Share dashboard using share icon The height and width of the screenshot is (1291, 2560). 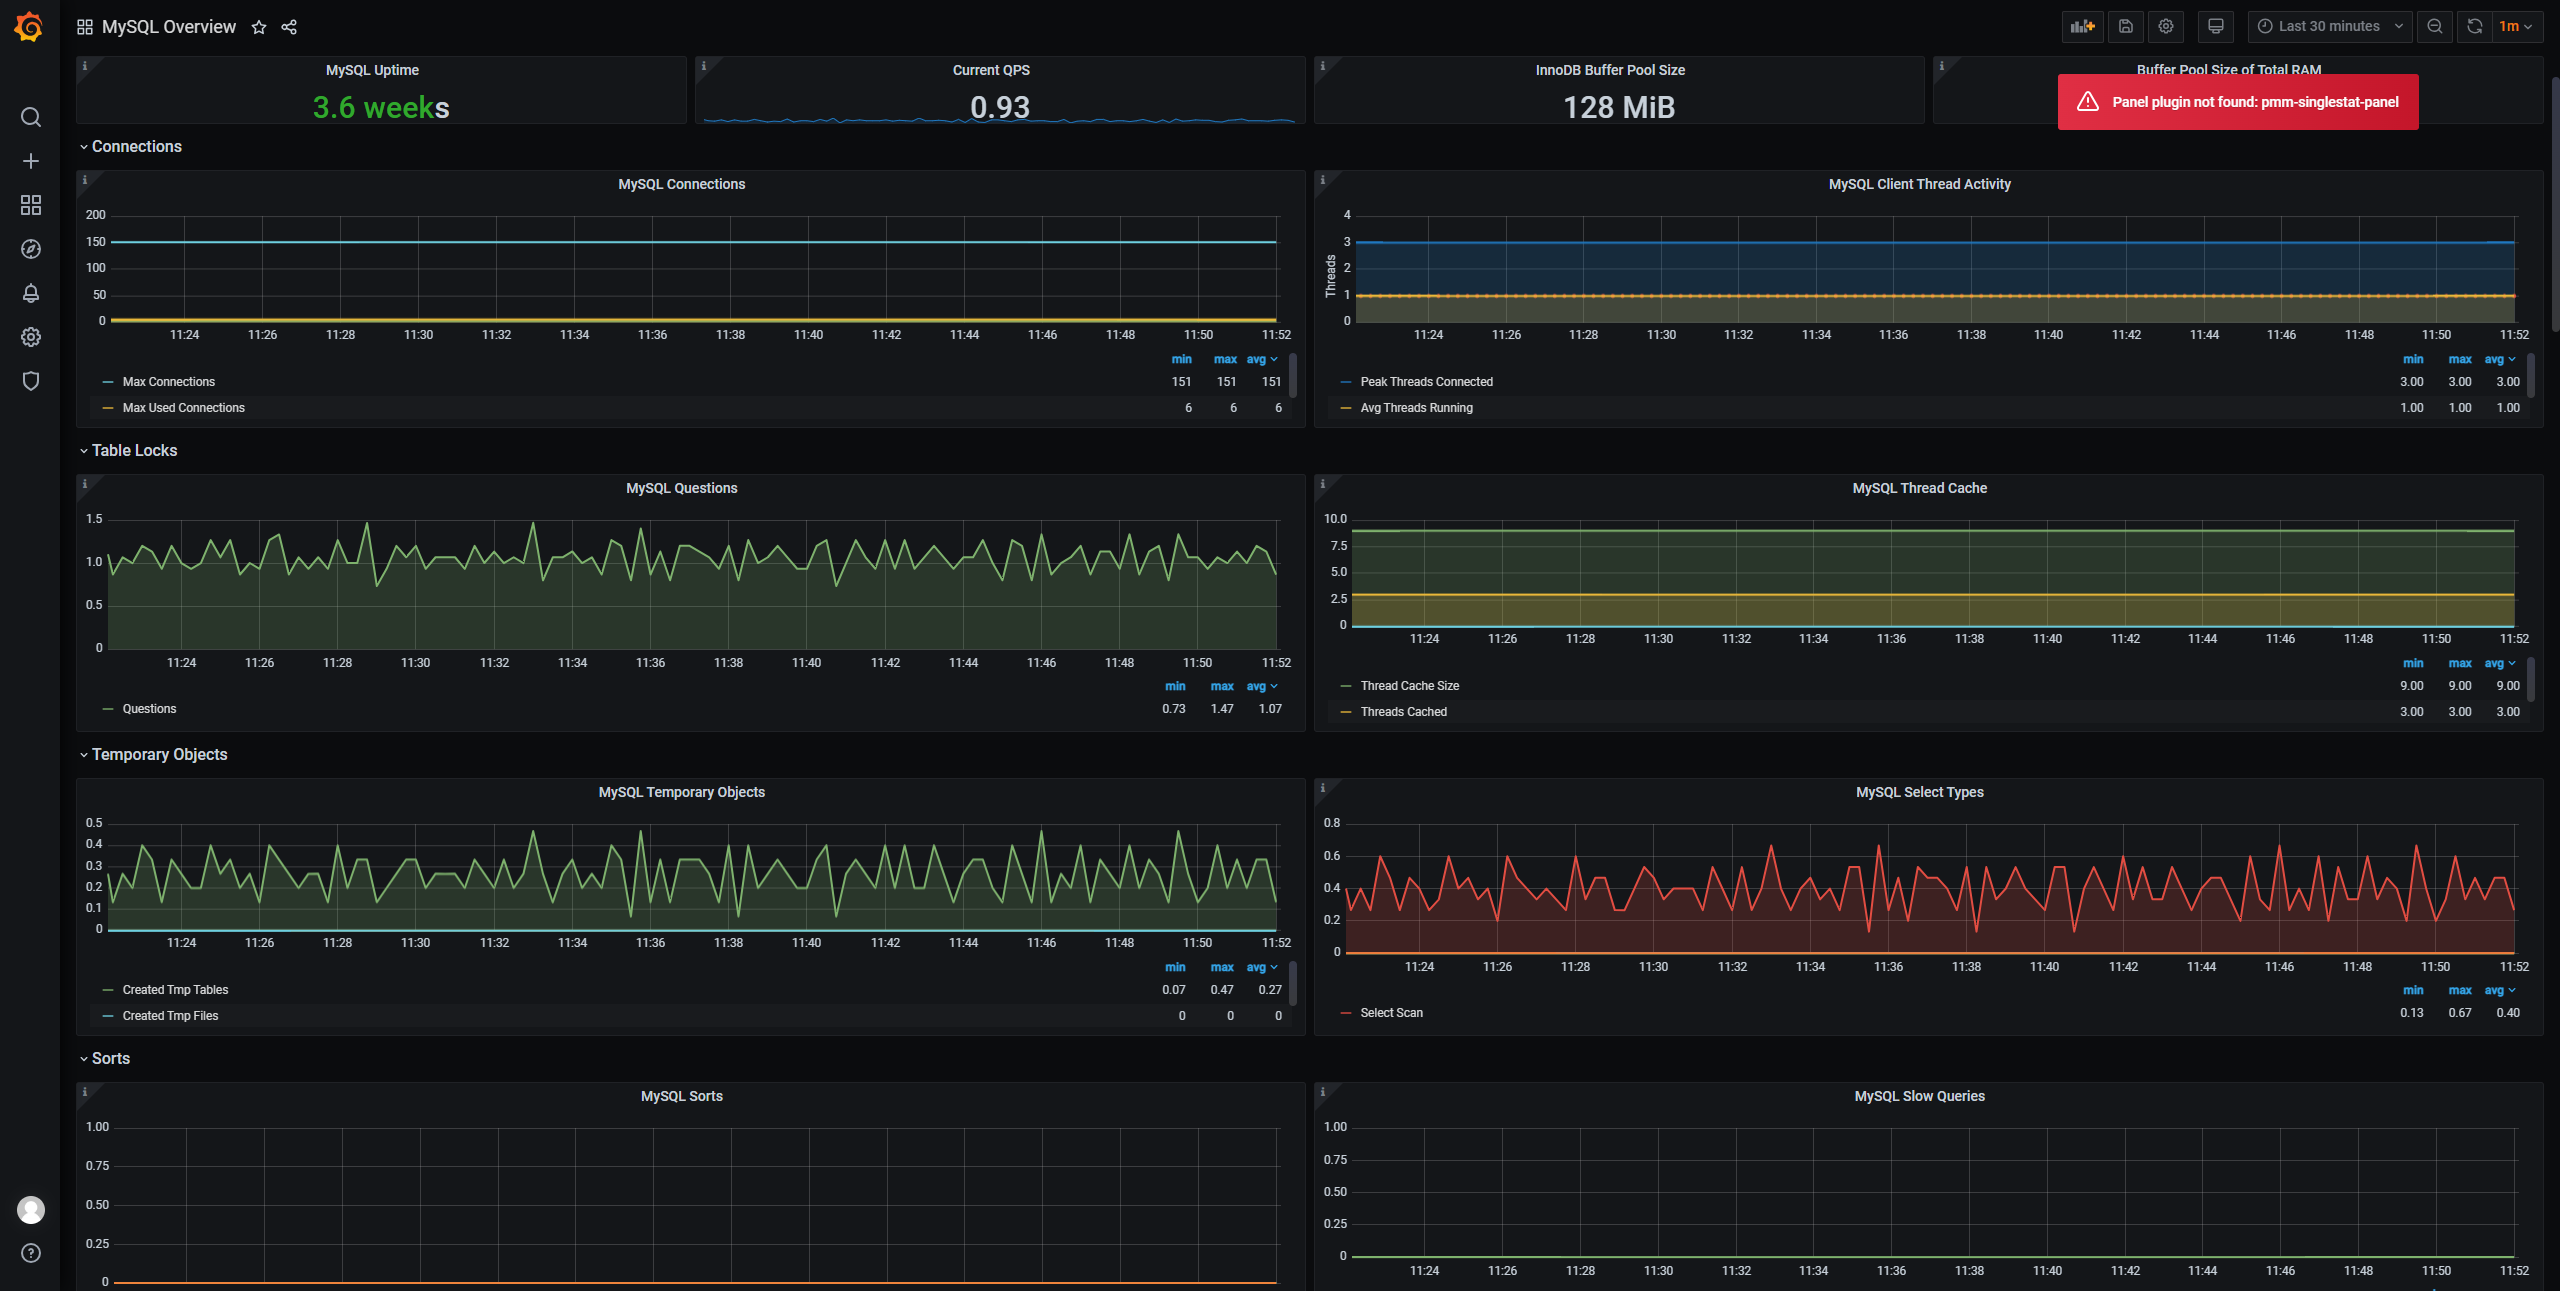point(289,28)
